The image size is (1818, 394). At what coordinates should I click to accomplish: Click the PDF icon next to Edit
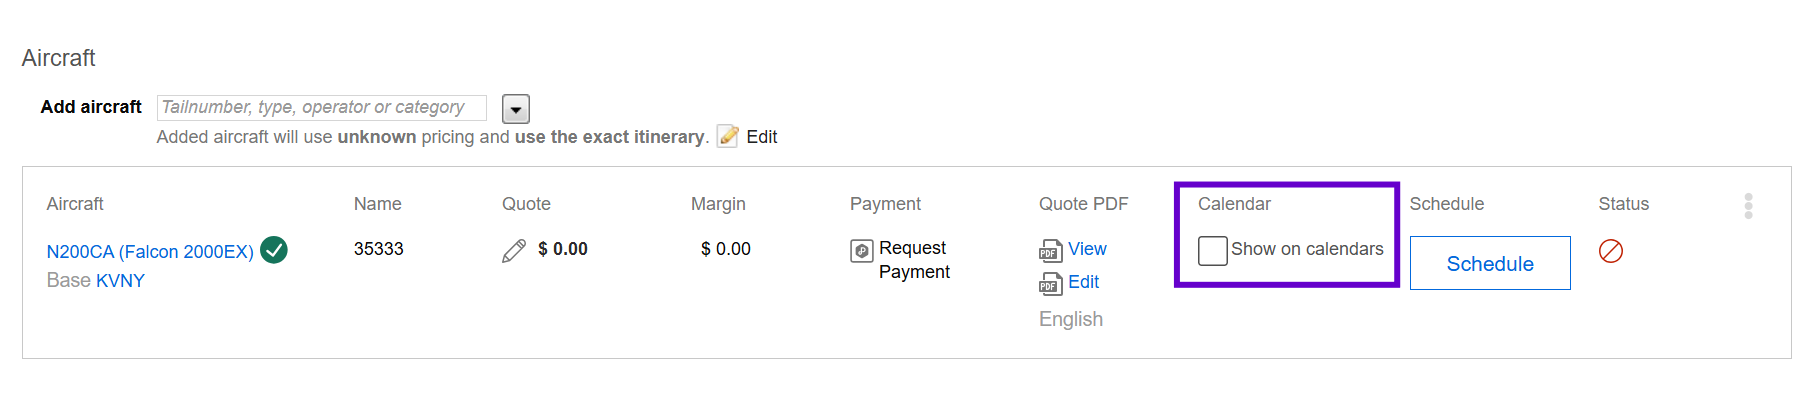pos(1050,284)
